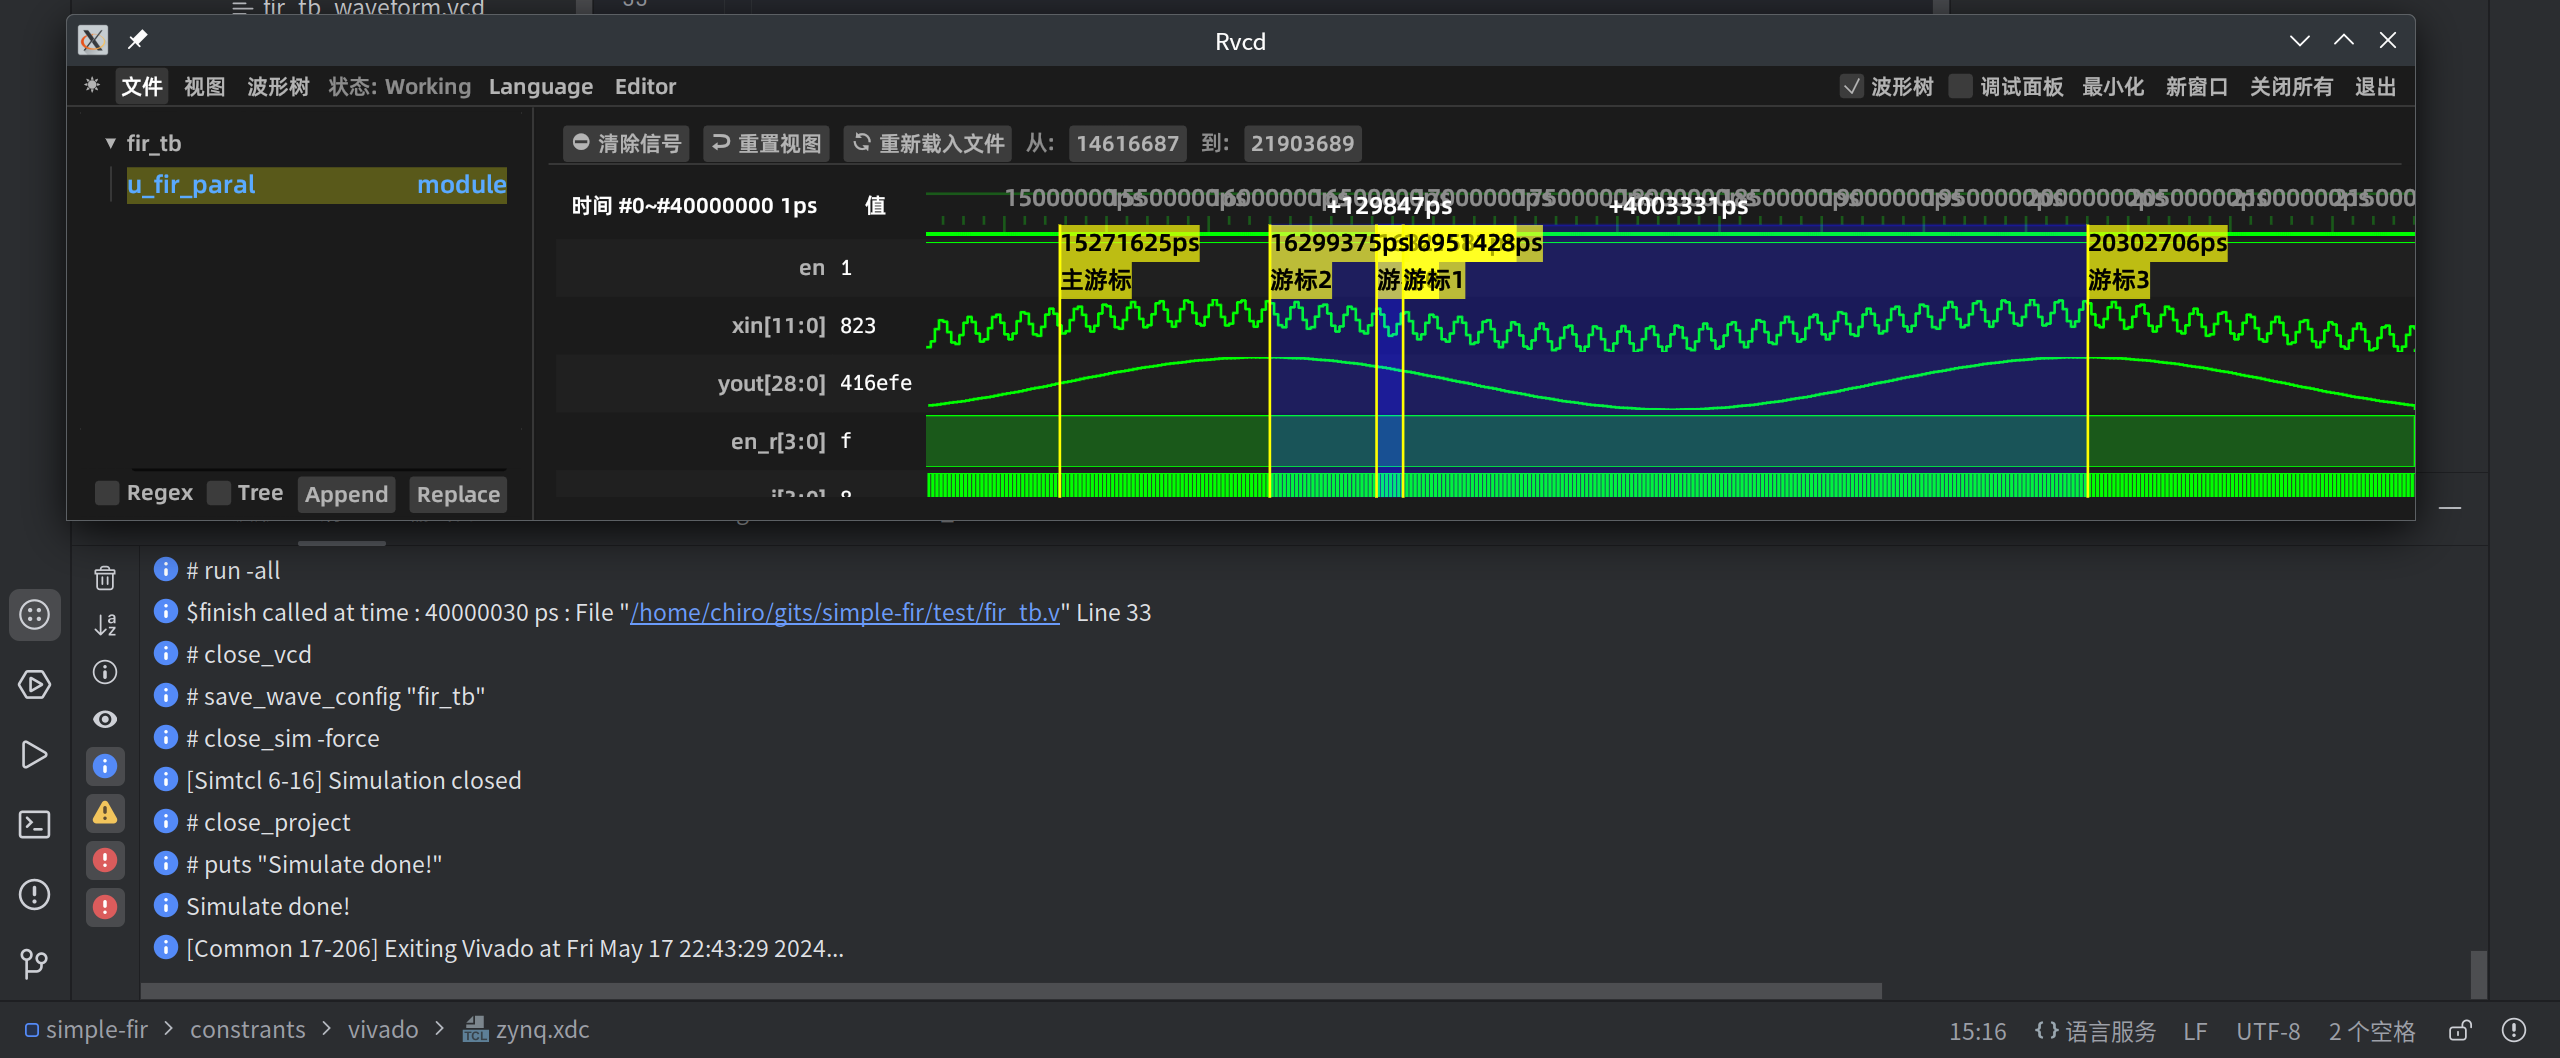
Task: Open the Terminal icon in sidebar
Action: pos(35,824)
